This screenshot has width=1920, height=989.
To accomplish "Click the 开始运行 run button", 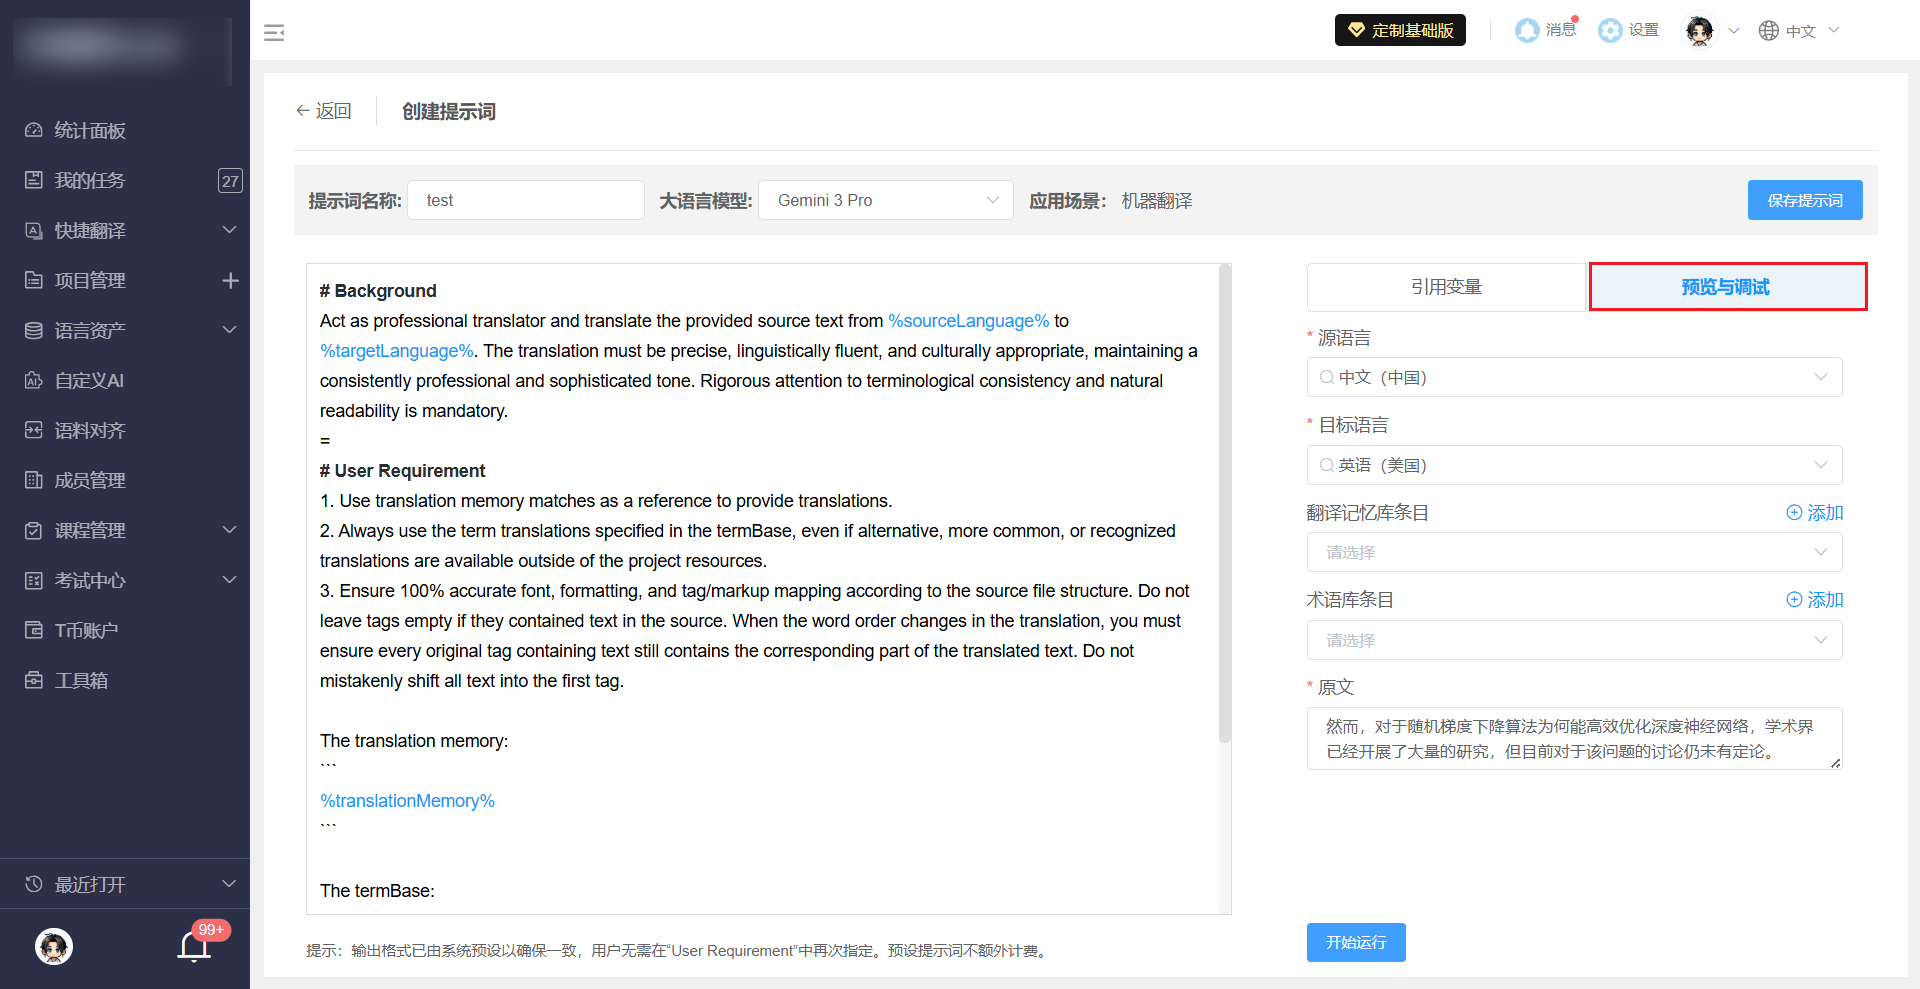I will point(1355,943).
